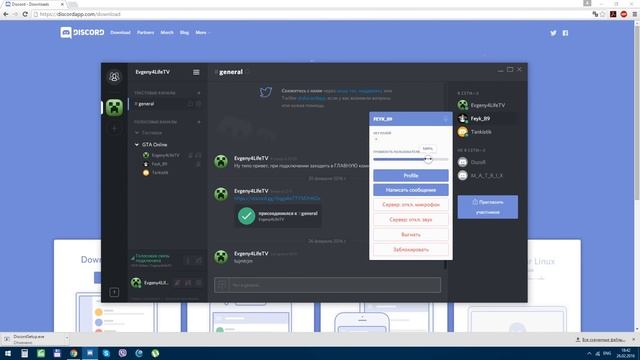Click the general channel invite icon
Viewport: 640px width, 360px height.
(x=190, y=104)
